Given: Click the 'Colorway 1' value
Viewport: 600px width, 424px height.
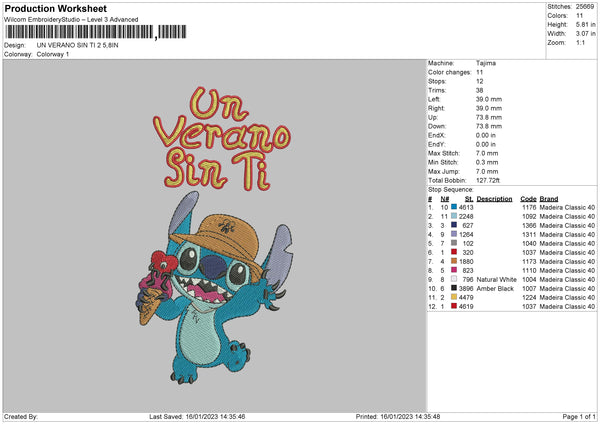Looking at the screenshot, I should pos(53,54).
